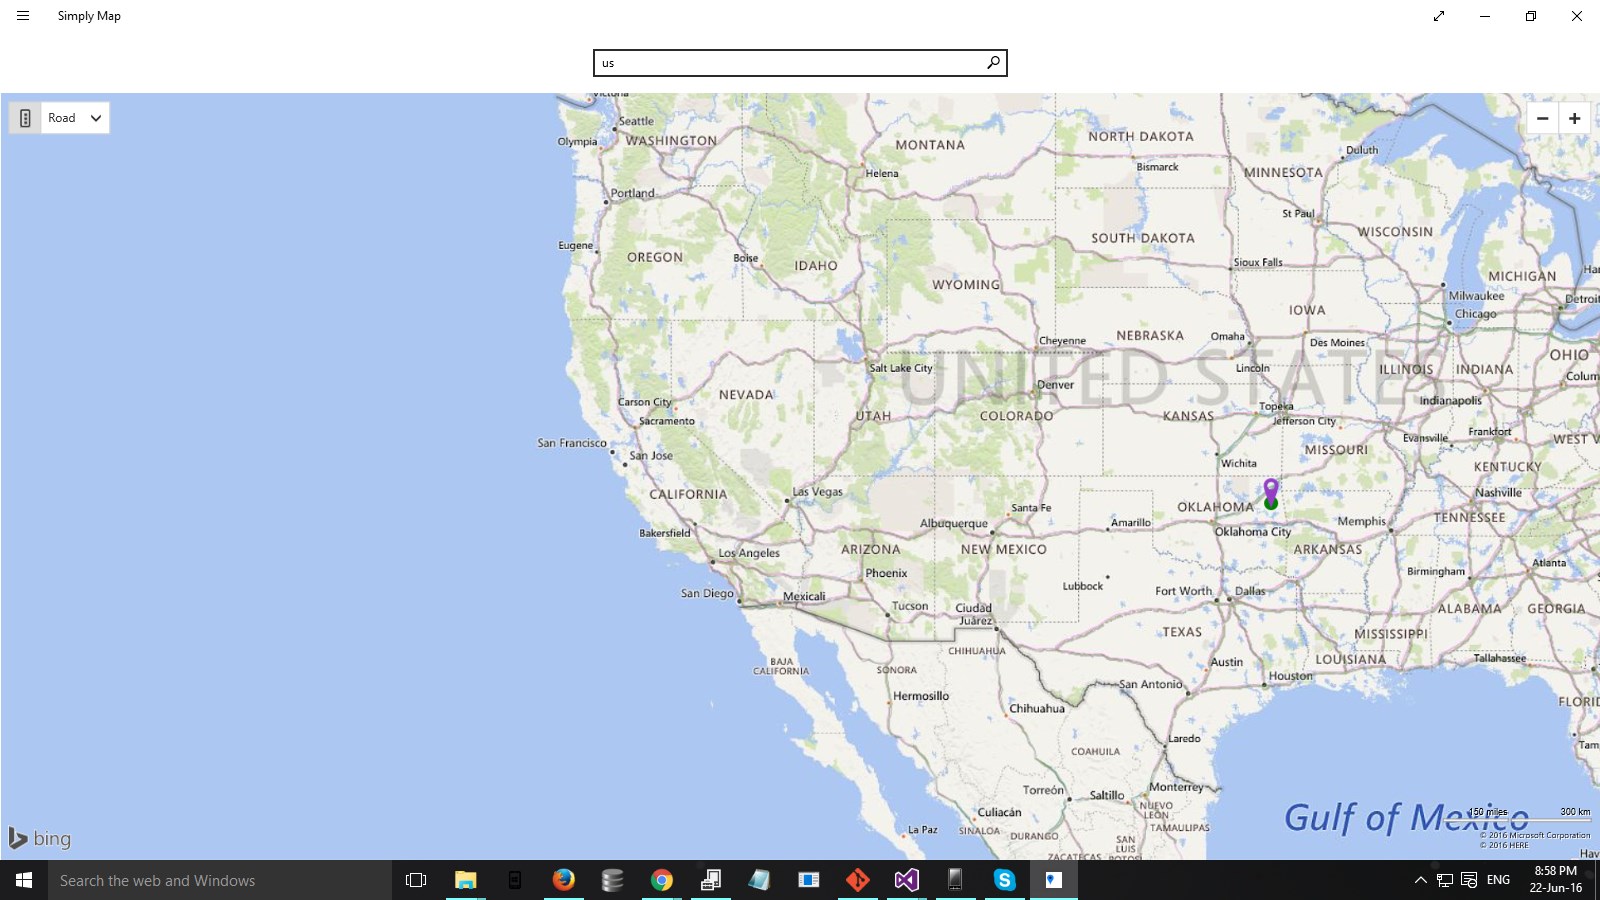Click the 'Bismarck' city label
Screen dimensions: 1600x900
coord(1157,167)
